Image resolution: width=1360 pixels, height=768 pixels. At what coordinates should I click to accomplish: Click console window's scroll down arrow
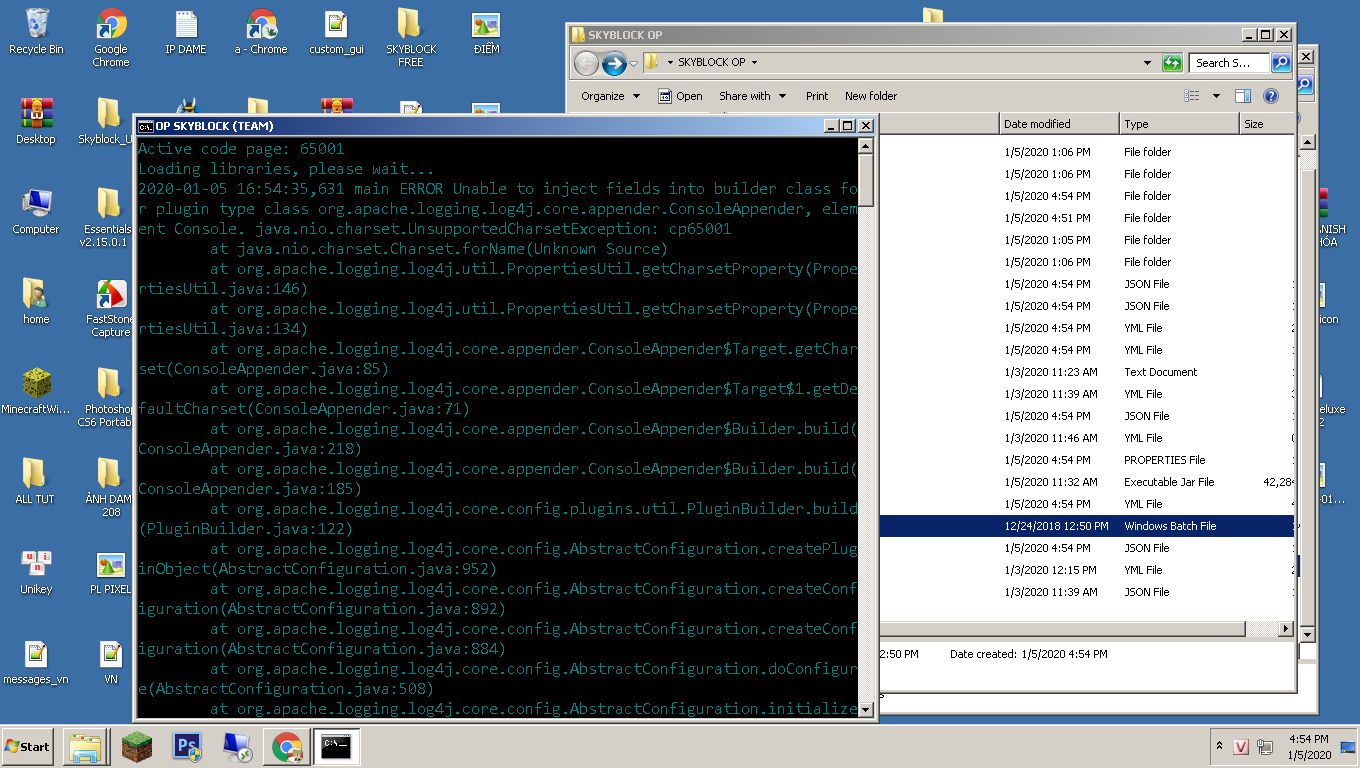(866, 709)
